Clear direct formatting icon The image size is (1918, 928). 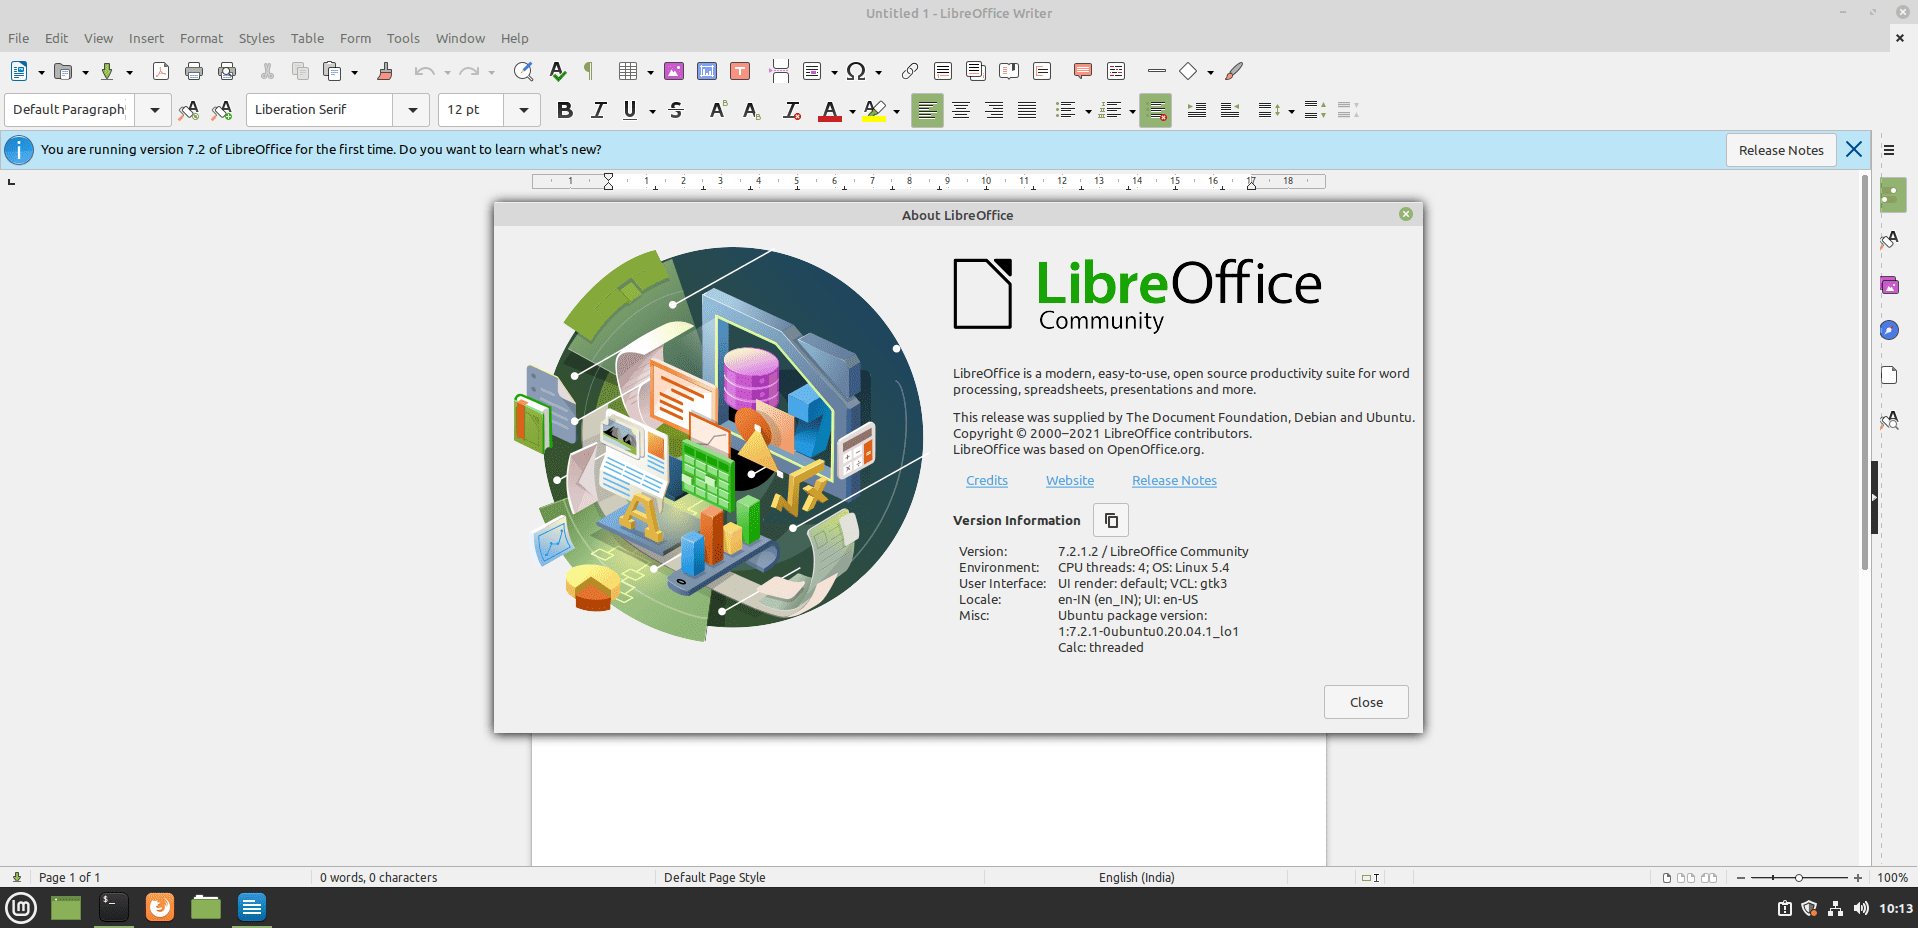point(792,110)
